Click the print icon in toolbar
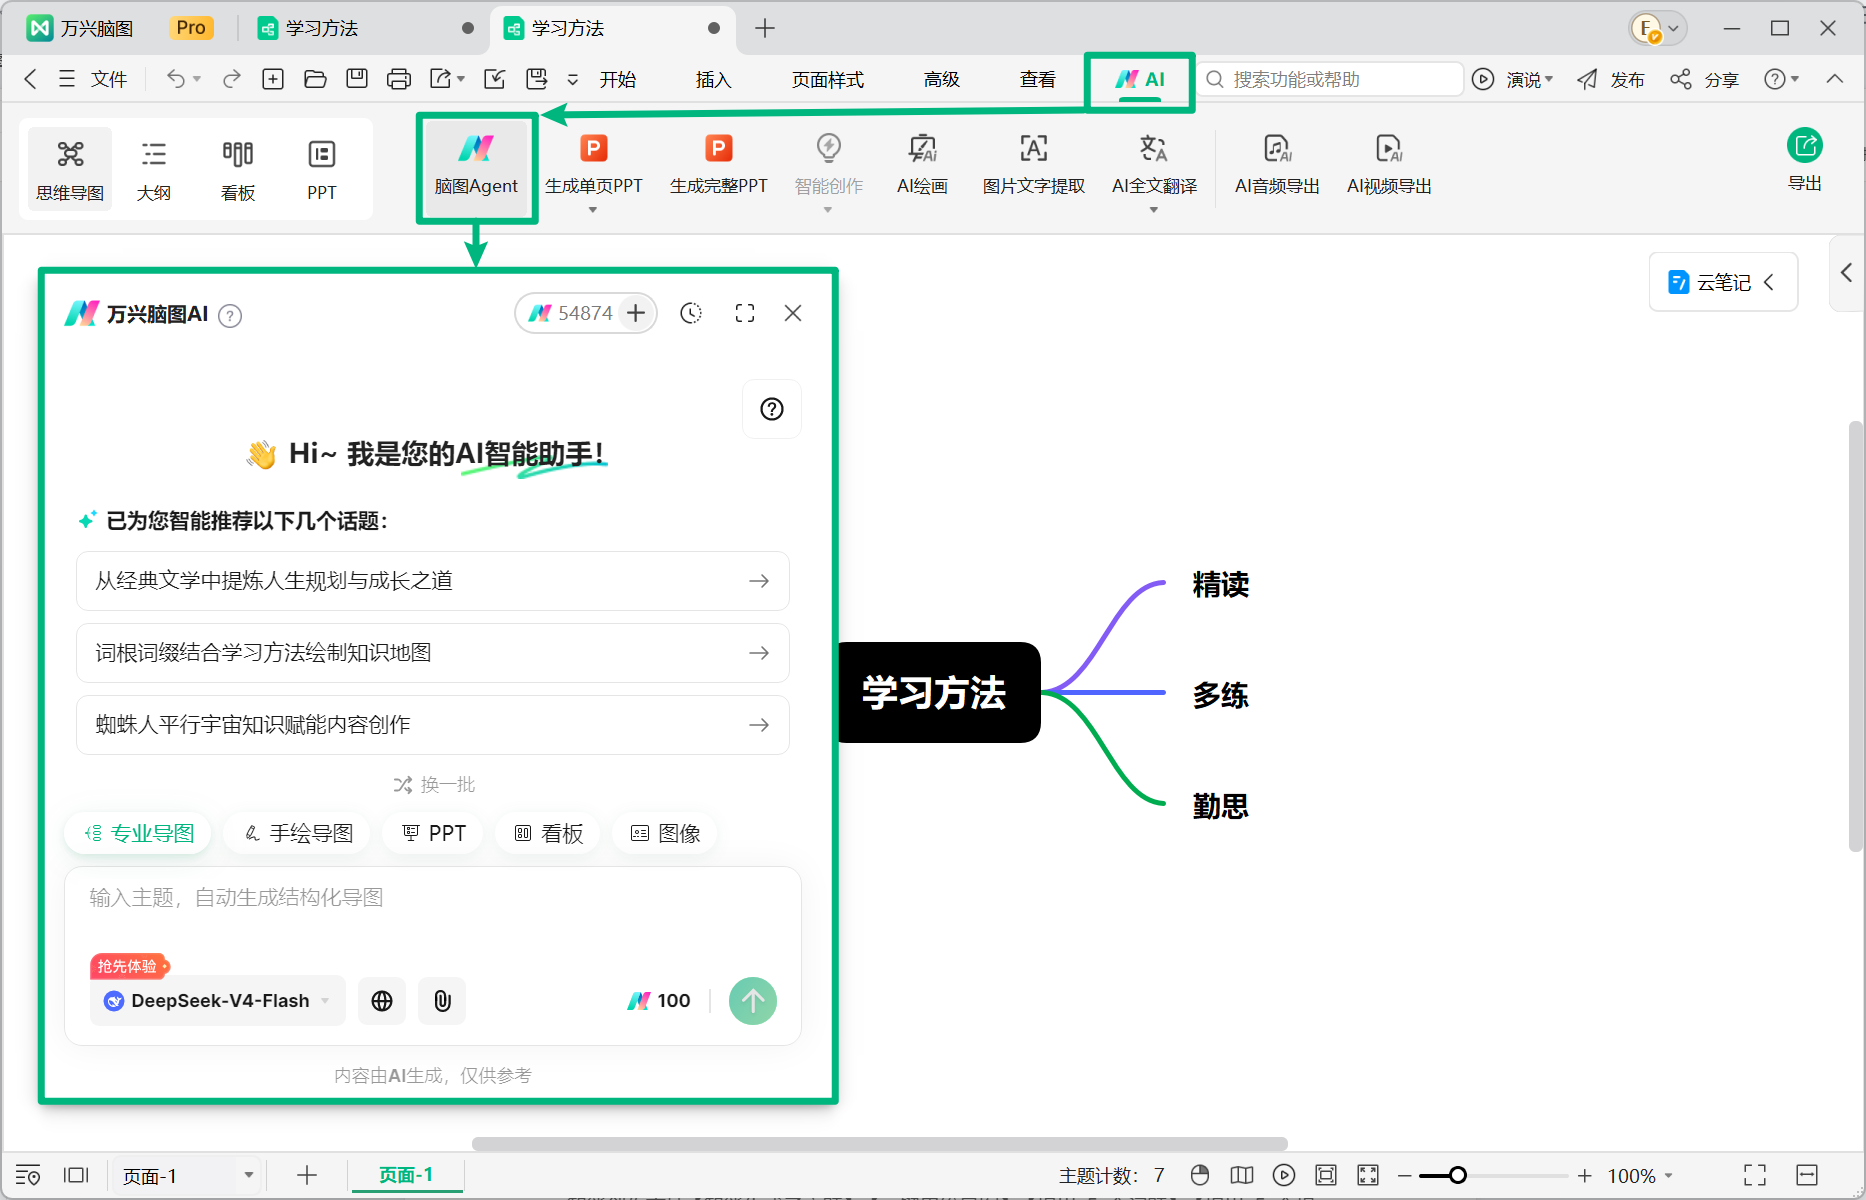 [399, 79]
